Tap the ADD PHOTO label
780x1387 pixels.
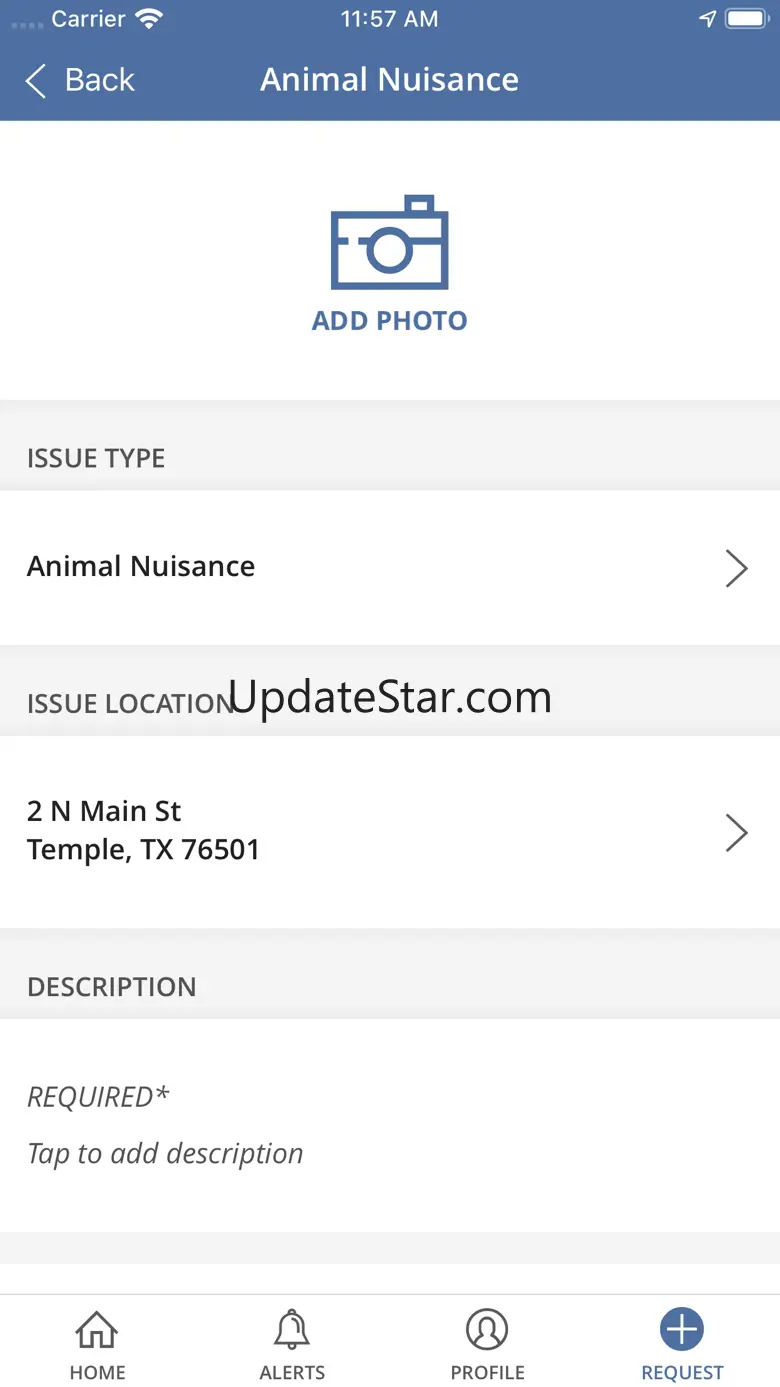pyautogui.click(x=389, y=321)
